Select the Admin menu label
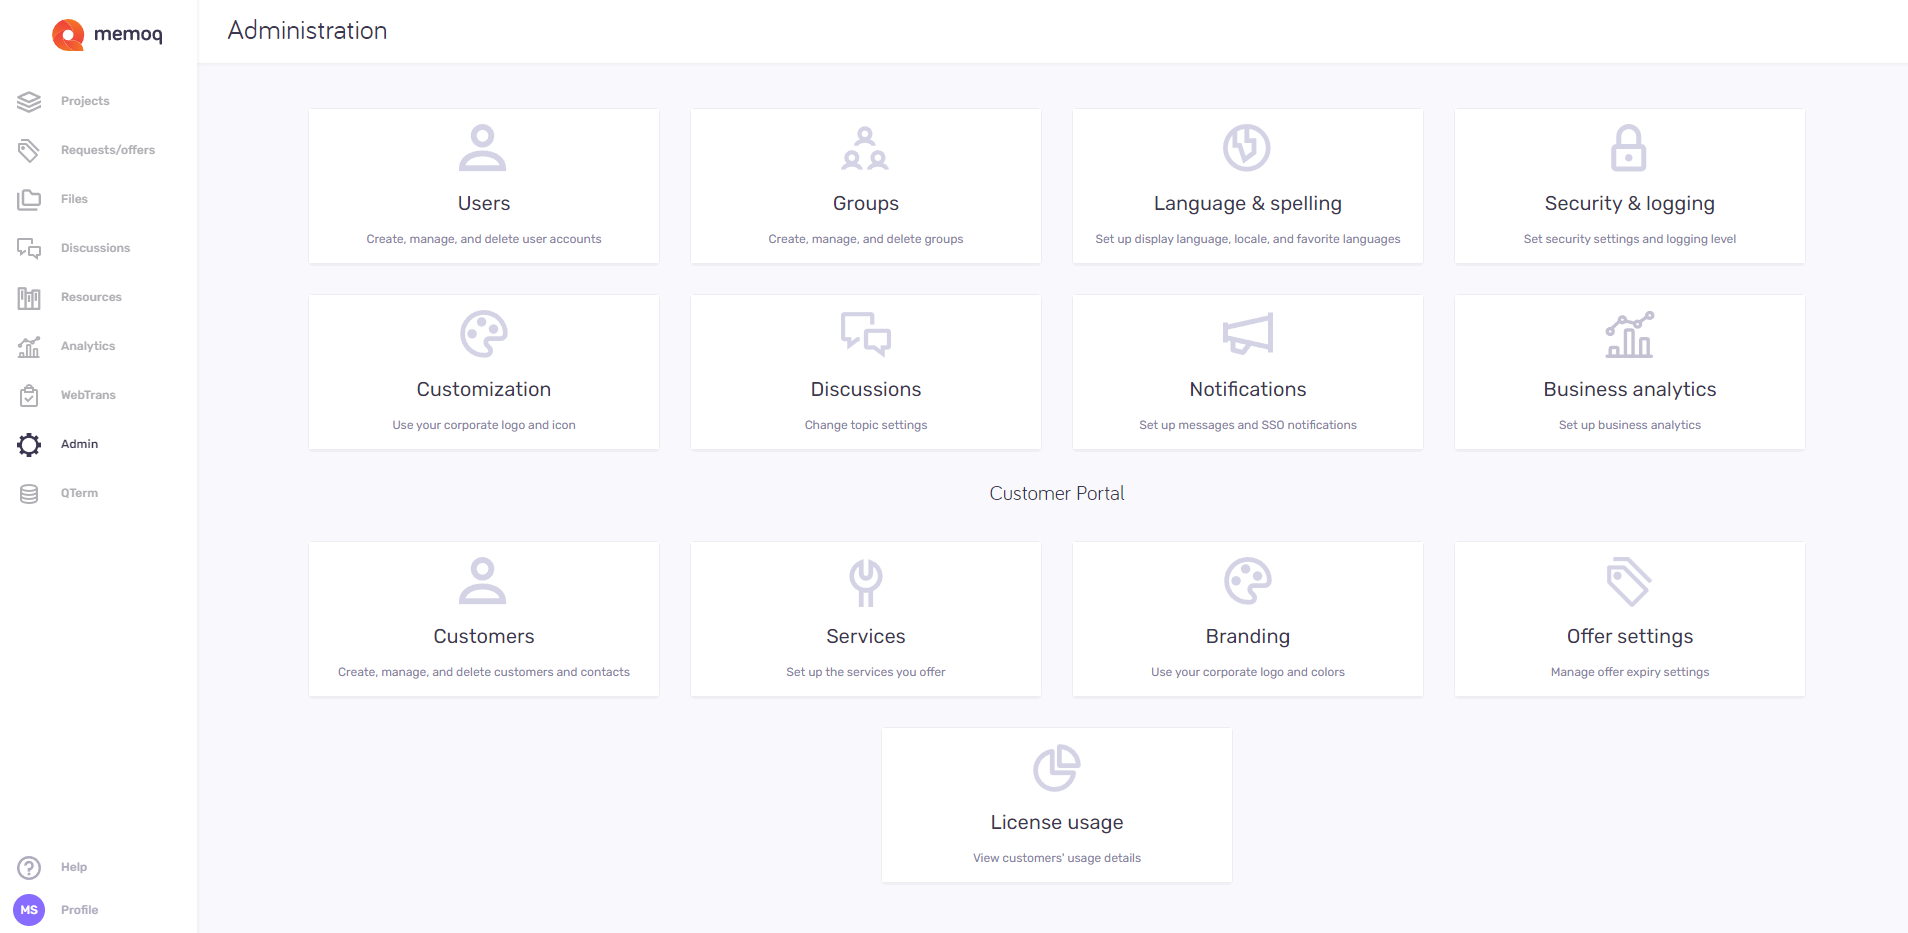This screenshot has width=1908, height=933. [x=79, y=444]
